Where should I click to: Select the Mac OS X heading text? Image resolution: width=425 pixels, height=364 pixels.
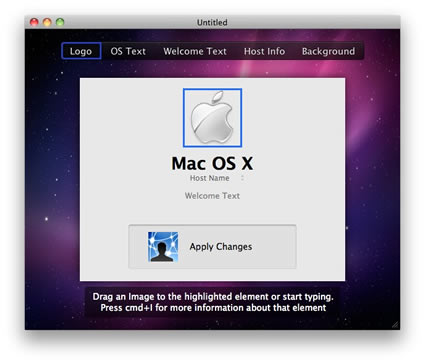(x=212, y=163)
